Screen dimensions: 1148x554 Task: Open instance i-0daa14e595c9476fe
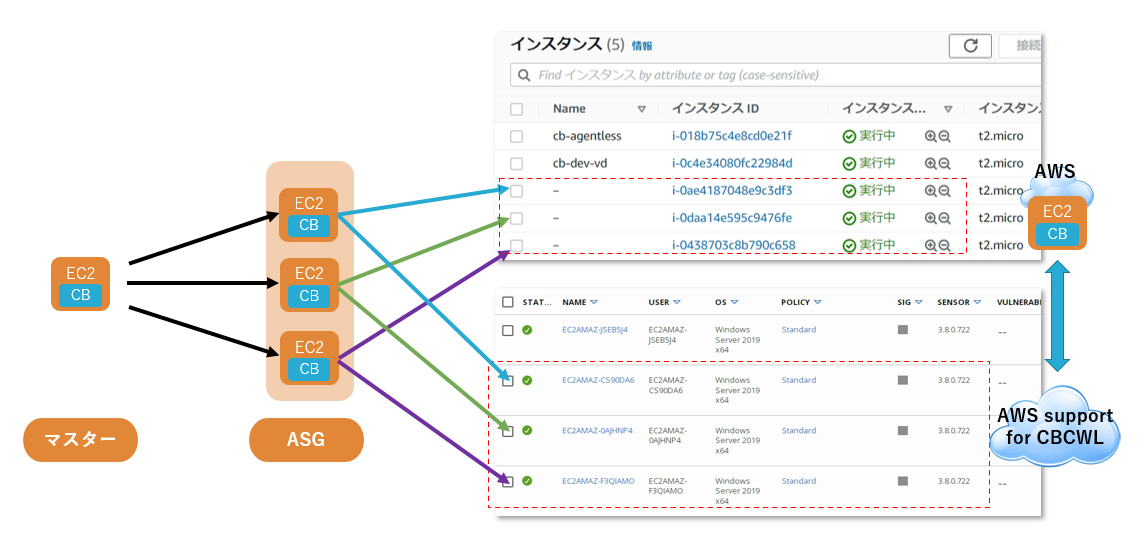point(732,217)
